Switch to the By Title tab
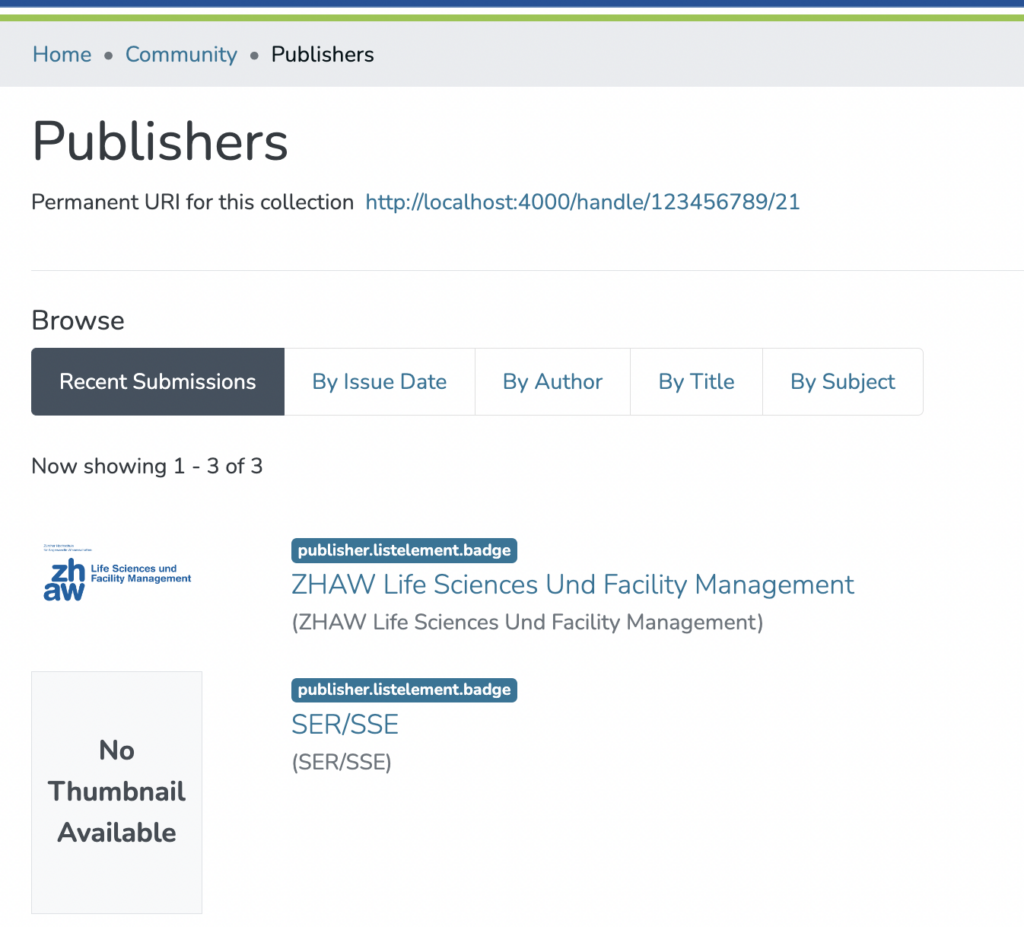 (696, 382)
